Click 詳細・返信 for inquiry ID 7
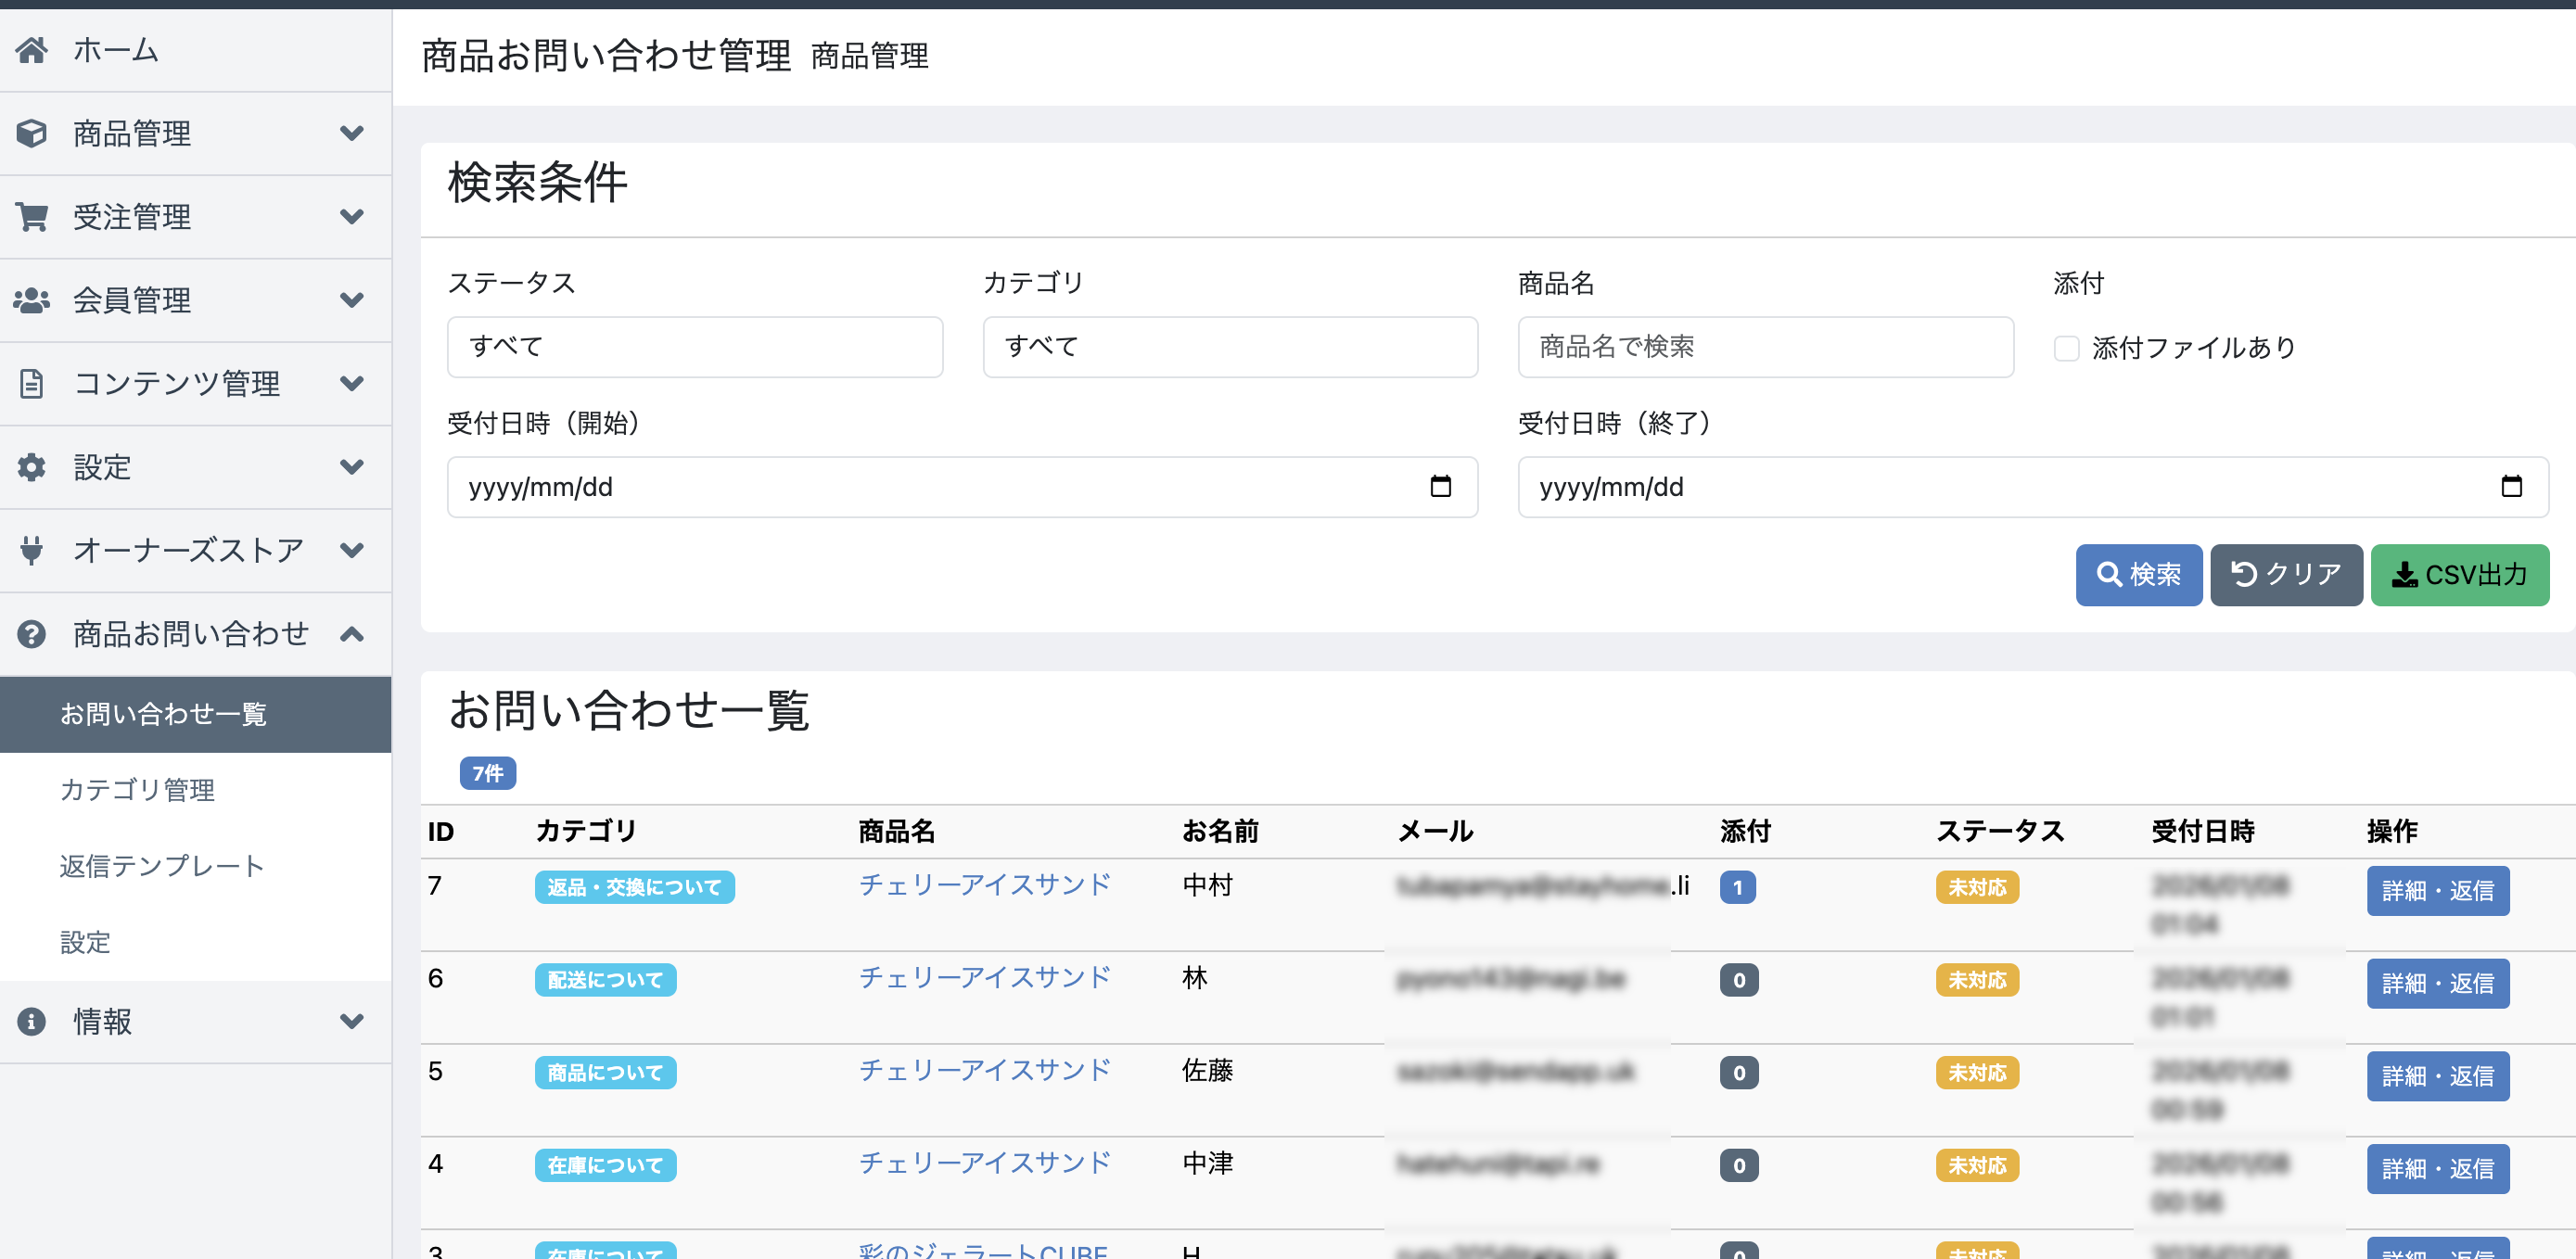Screen dimensions: 2576x1259 click(2437, 890)
